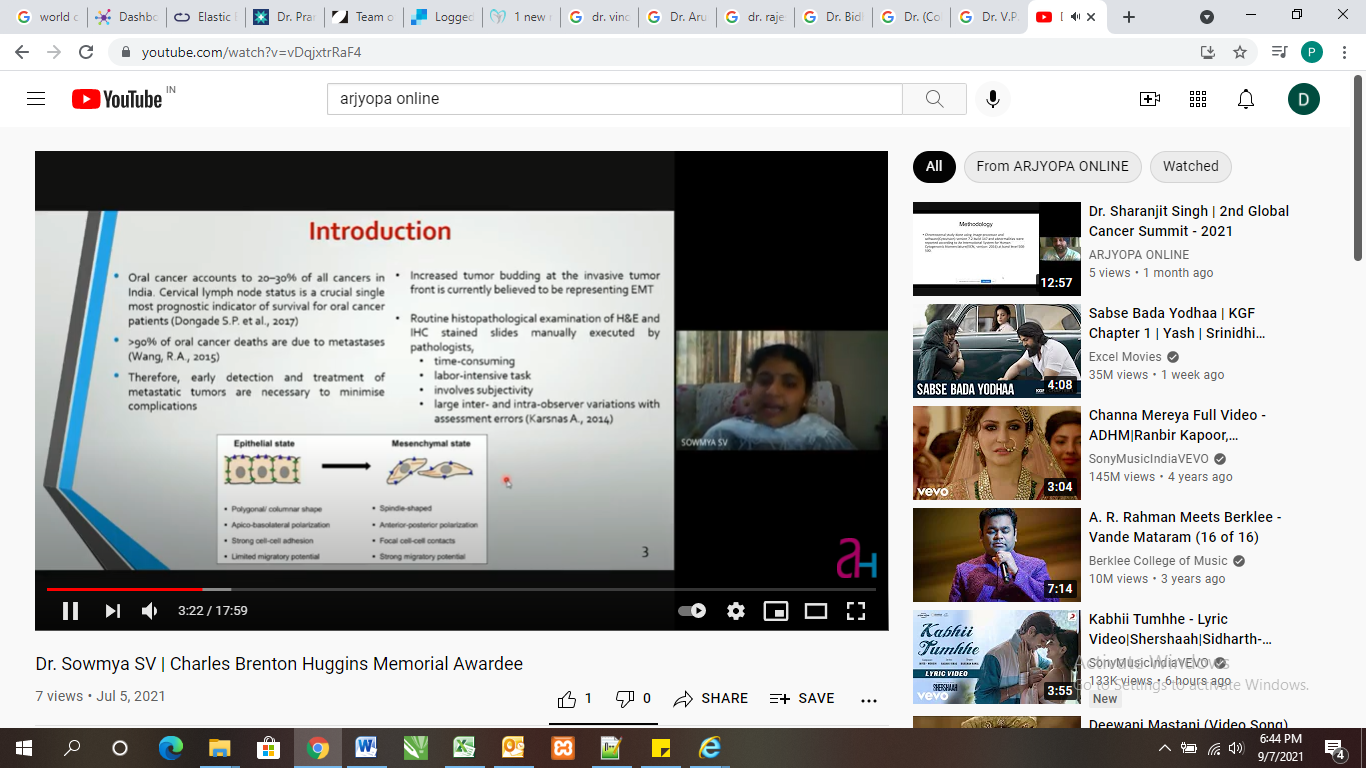Screen dimensions: 1366x768
Task: Enable miniplayer mode
Action: (775, 611)
